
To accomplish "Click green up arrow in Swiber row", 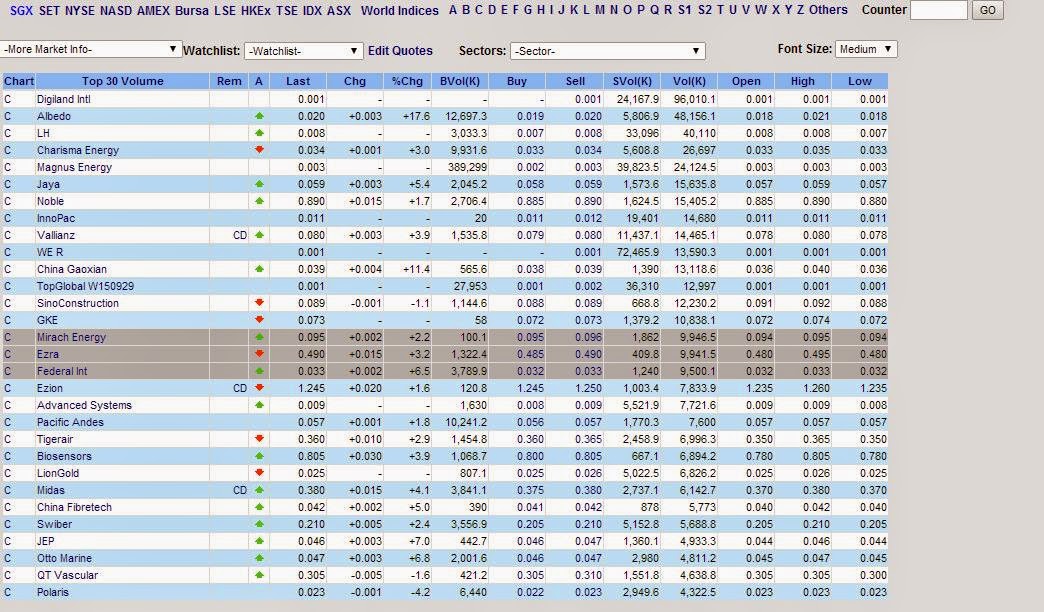I will point(260,523).
